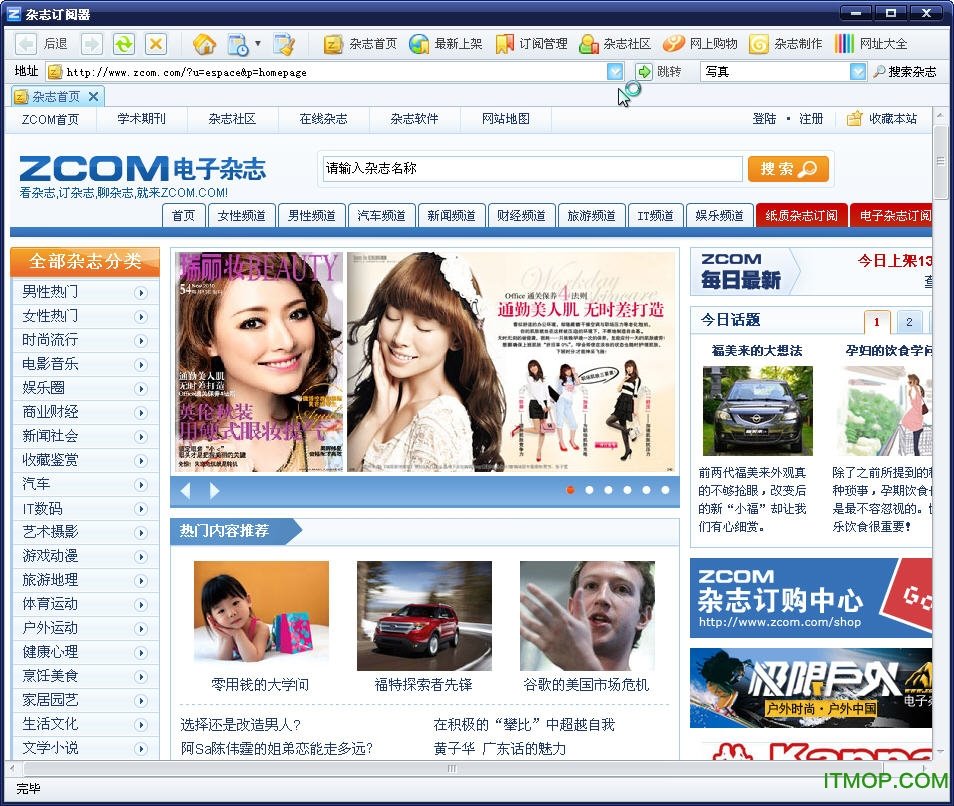Expand the address bar dropdown arrow

615,72
